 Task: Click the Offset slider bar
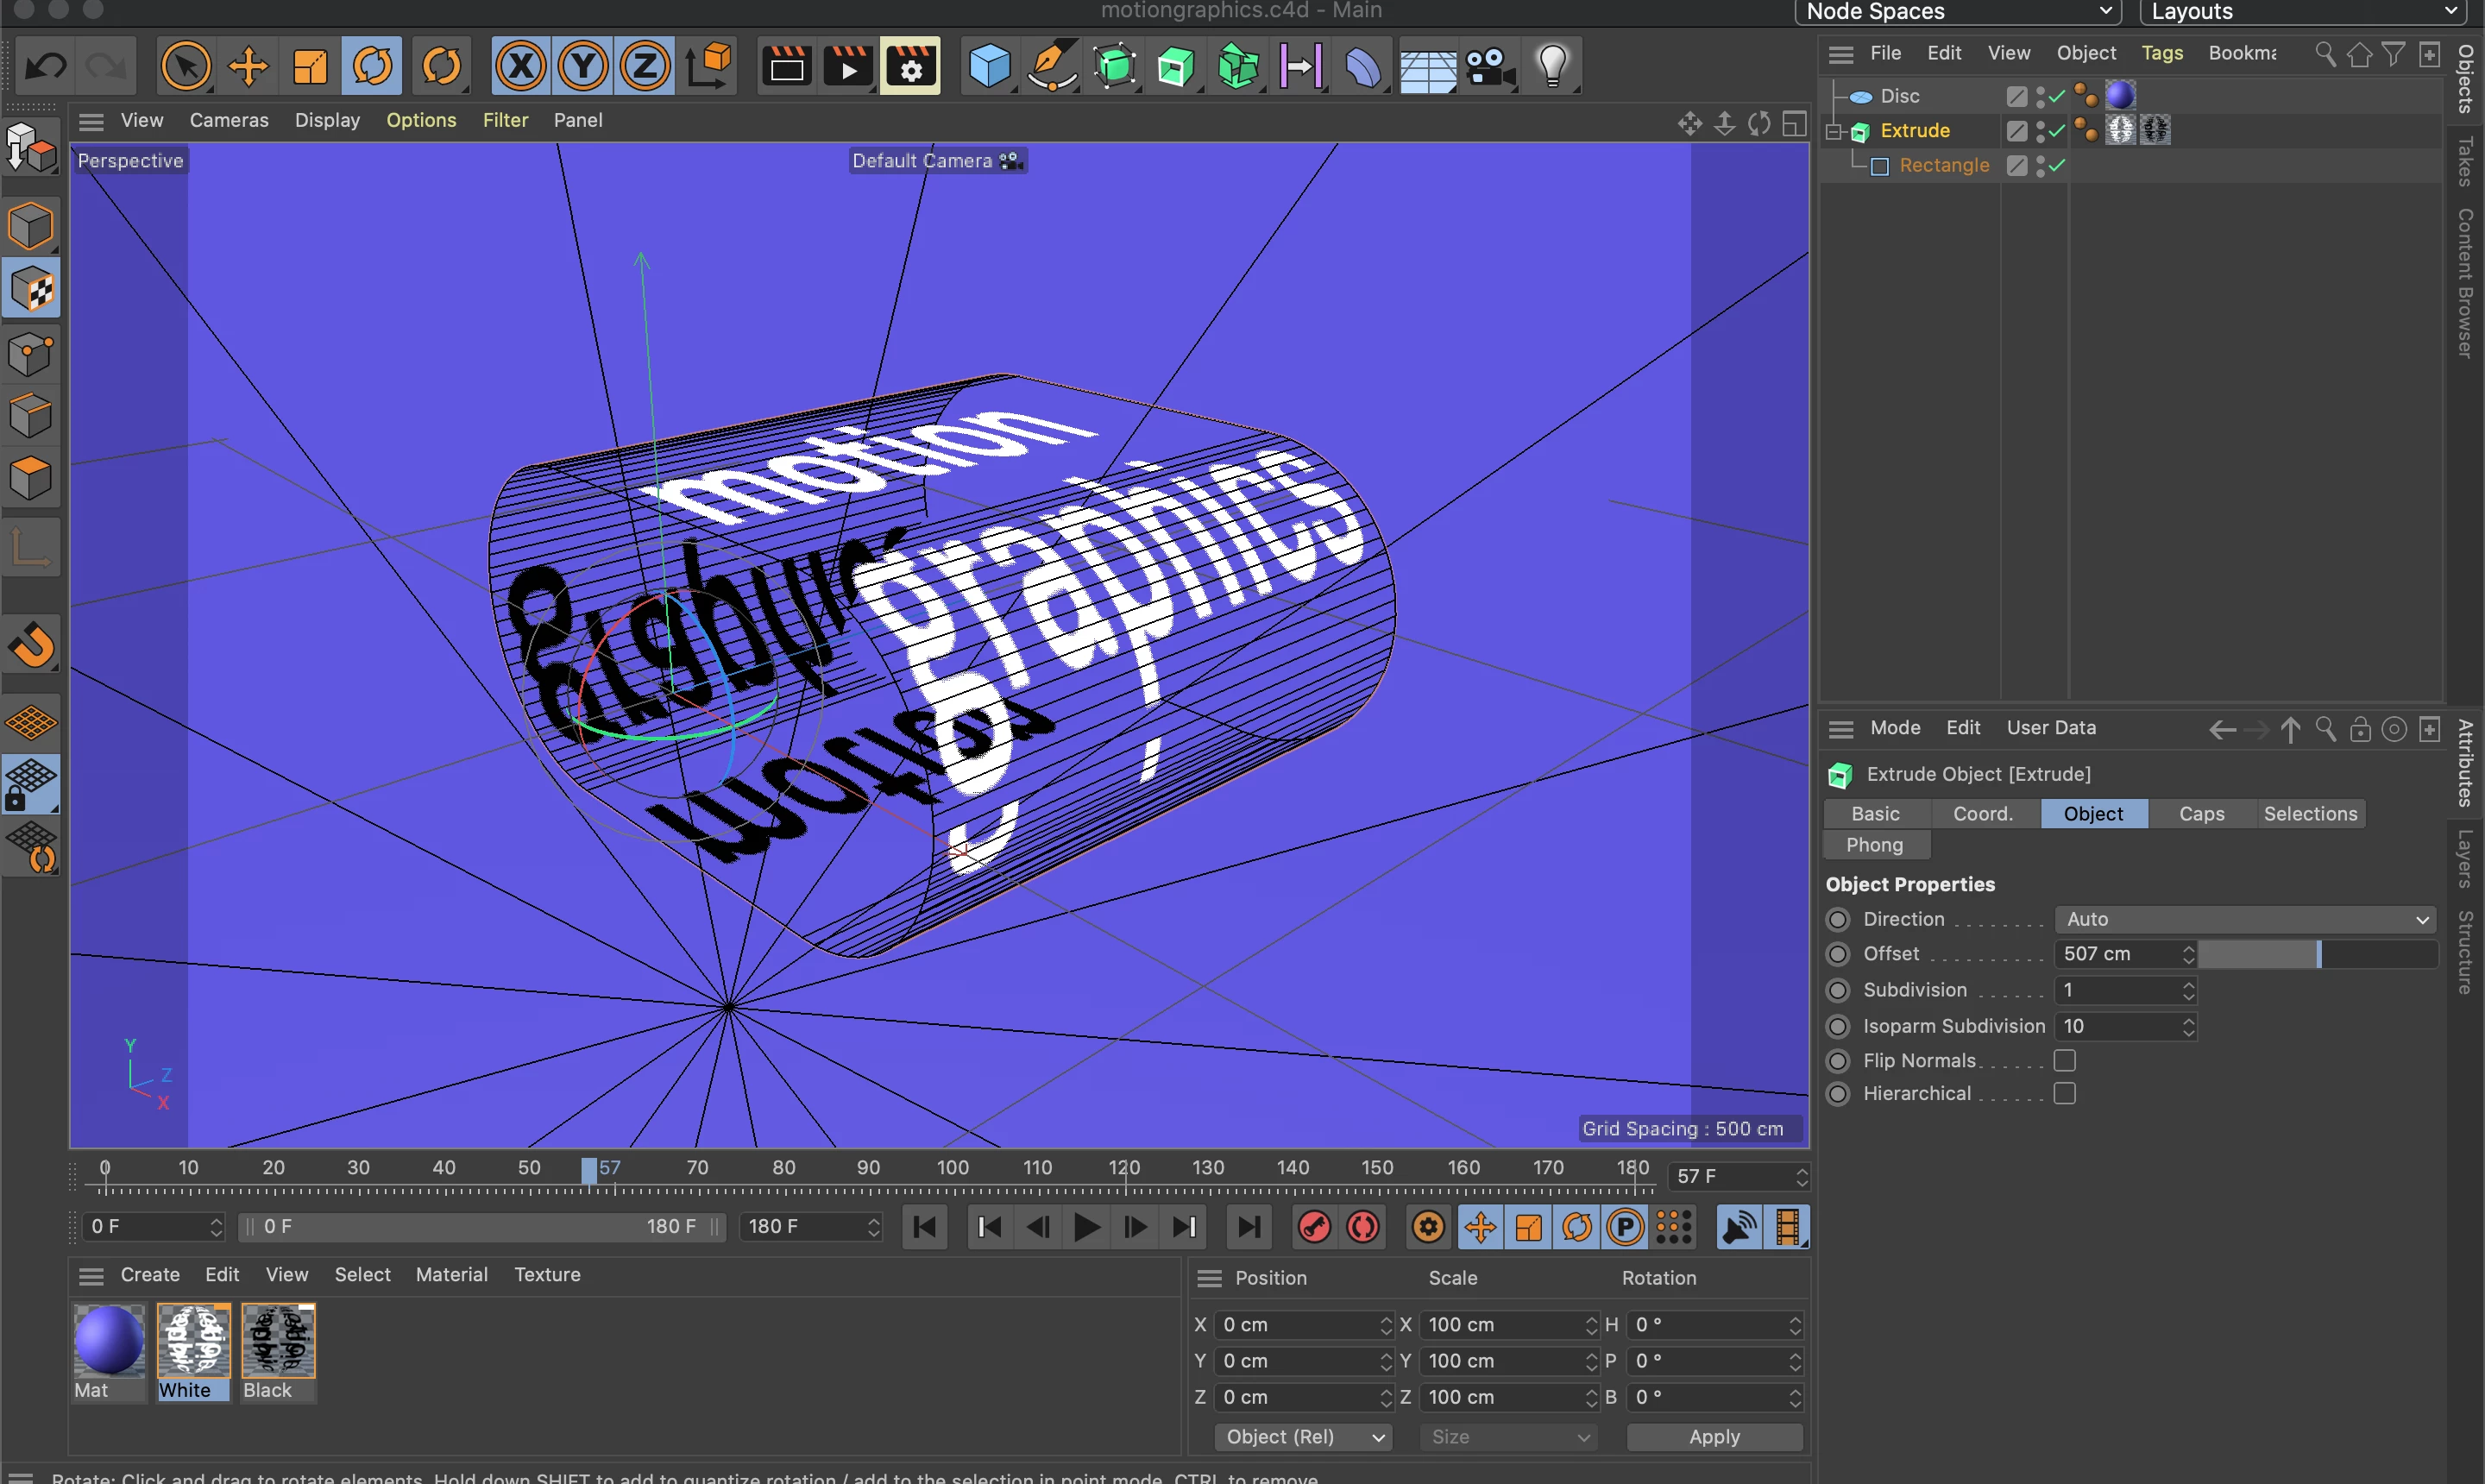click(2316, 954)
